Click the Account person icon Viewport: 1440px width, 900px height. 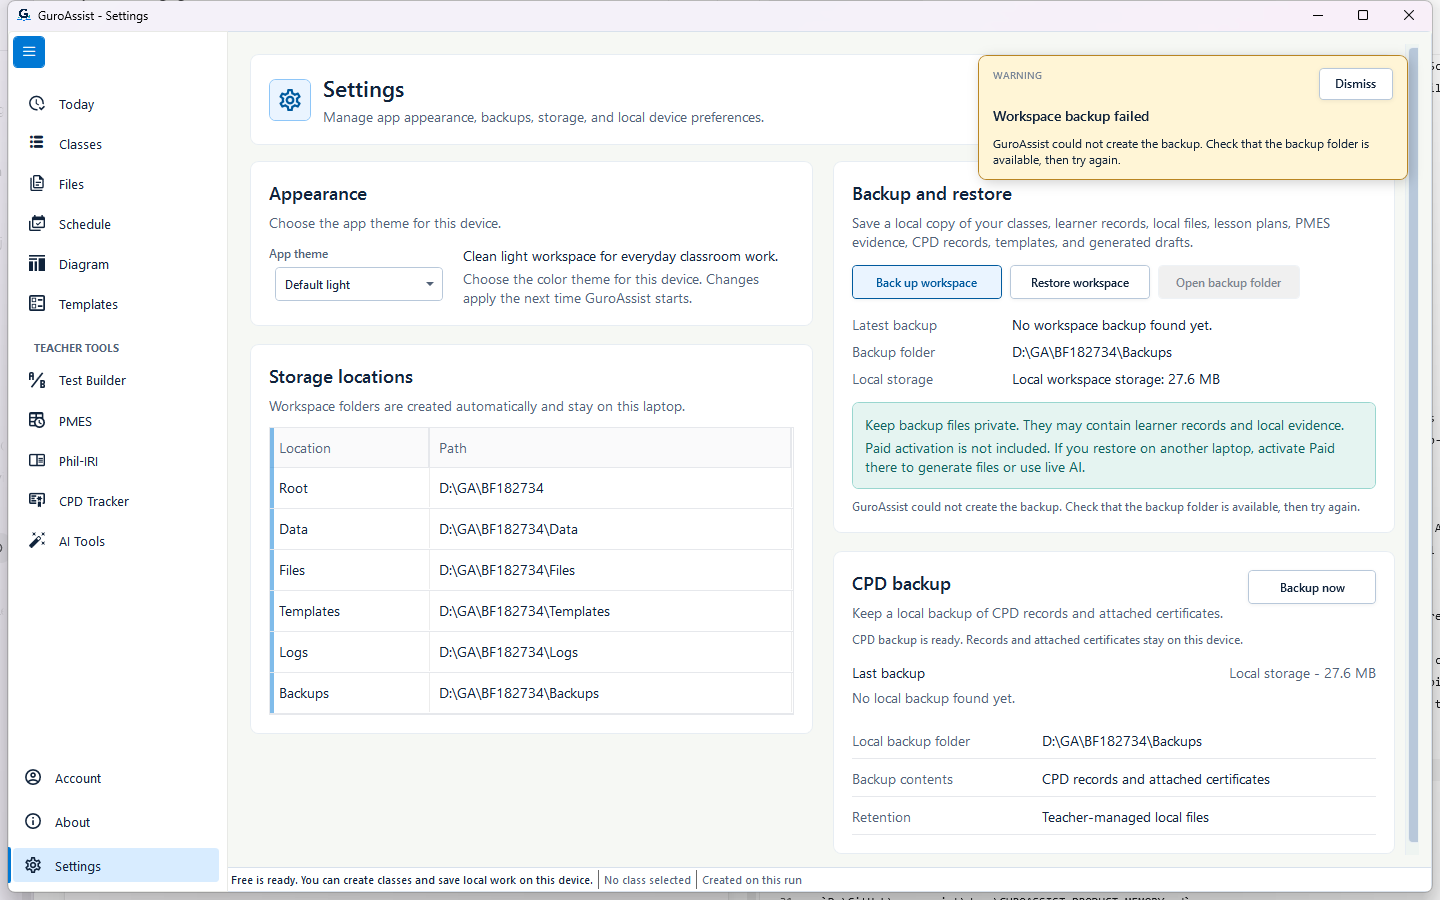click(33, 777)
